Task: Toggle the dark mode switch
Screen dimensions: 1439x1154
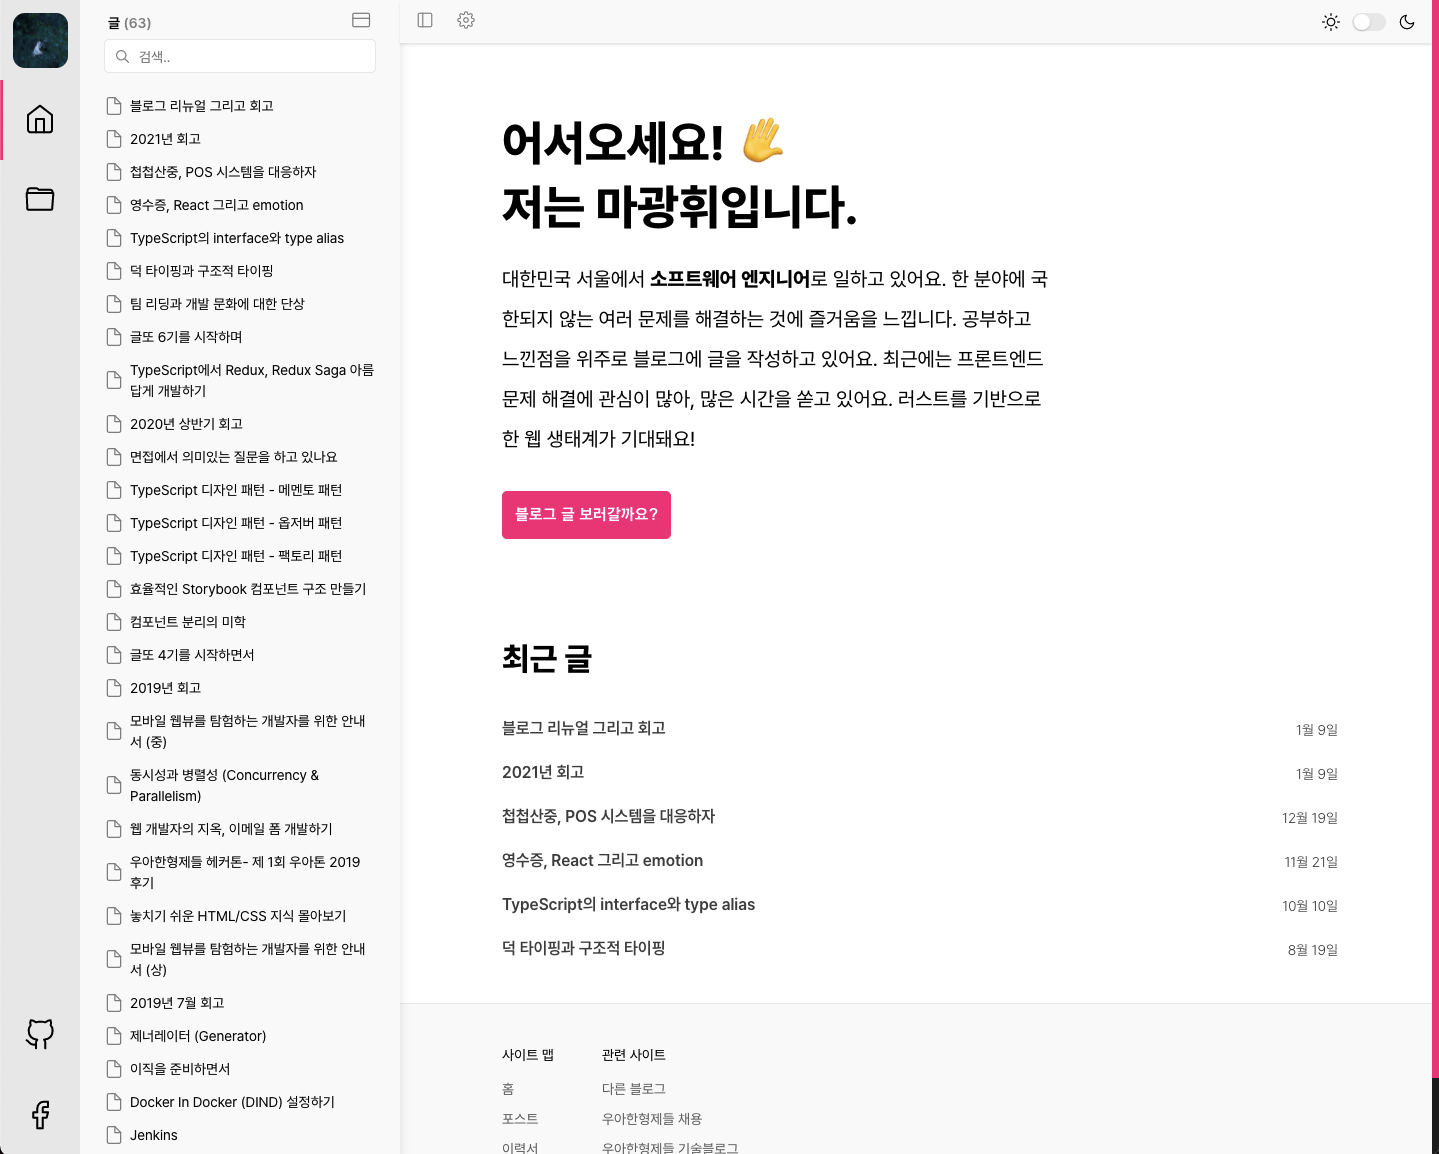Action: coord(1368,20)
